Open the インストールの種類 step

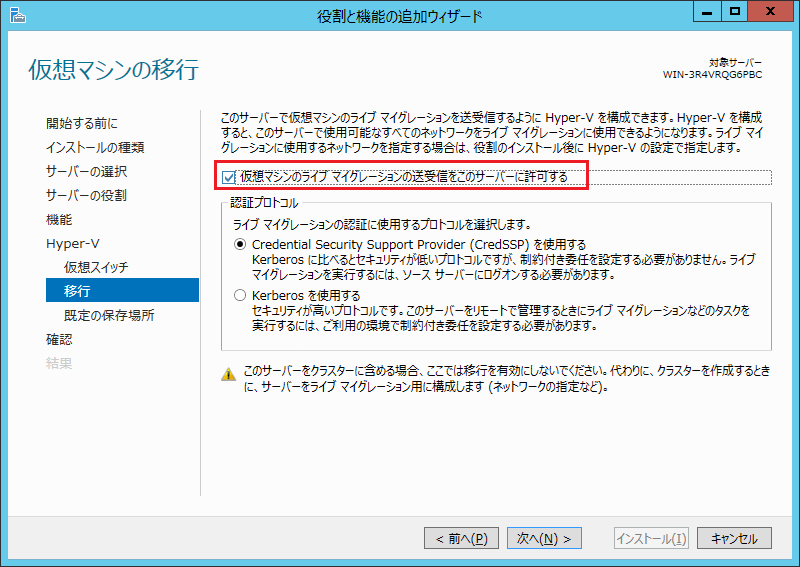pos(95,147)
